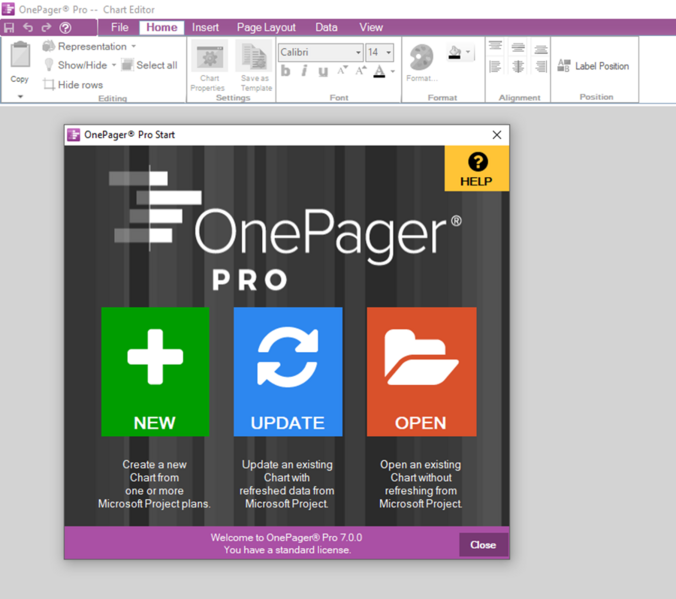Click the Close button in Start dialog
The width and height of the screenshot is (676, 599).
483,545
